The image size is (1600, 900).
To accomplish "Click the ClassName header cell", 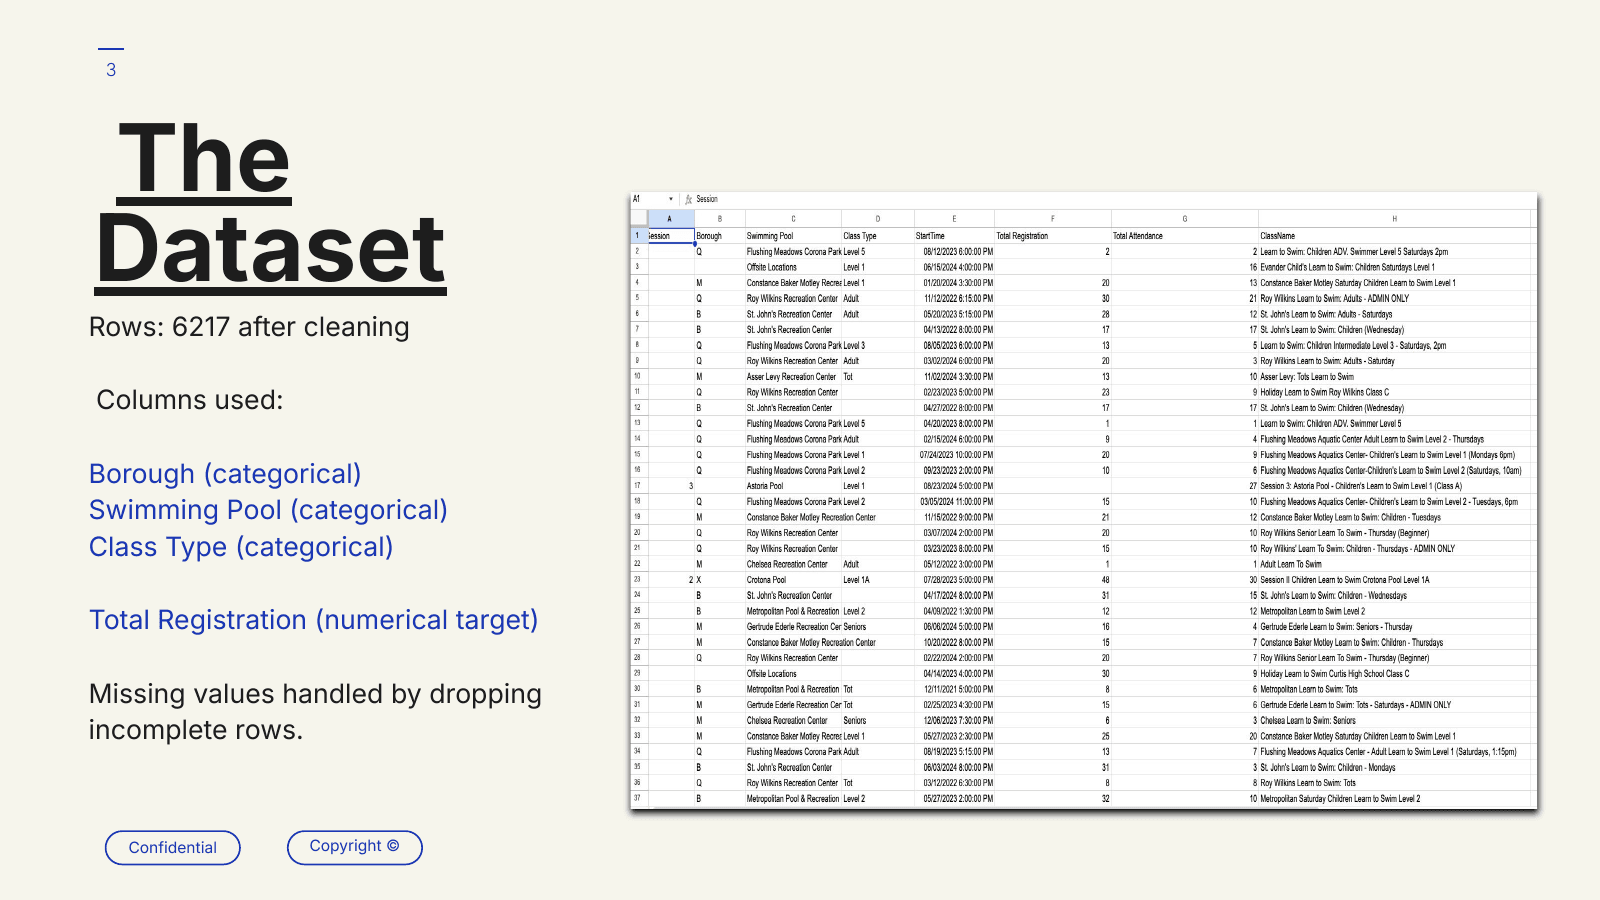I will tap(1394, 236).
